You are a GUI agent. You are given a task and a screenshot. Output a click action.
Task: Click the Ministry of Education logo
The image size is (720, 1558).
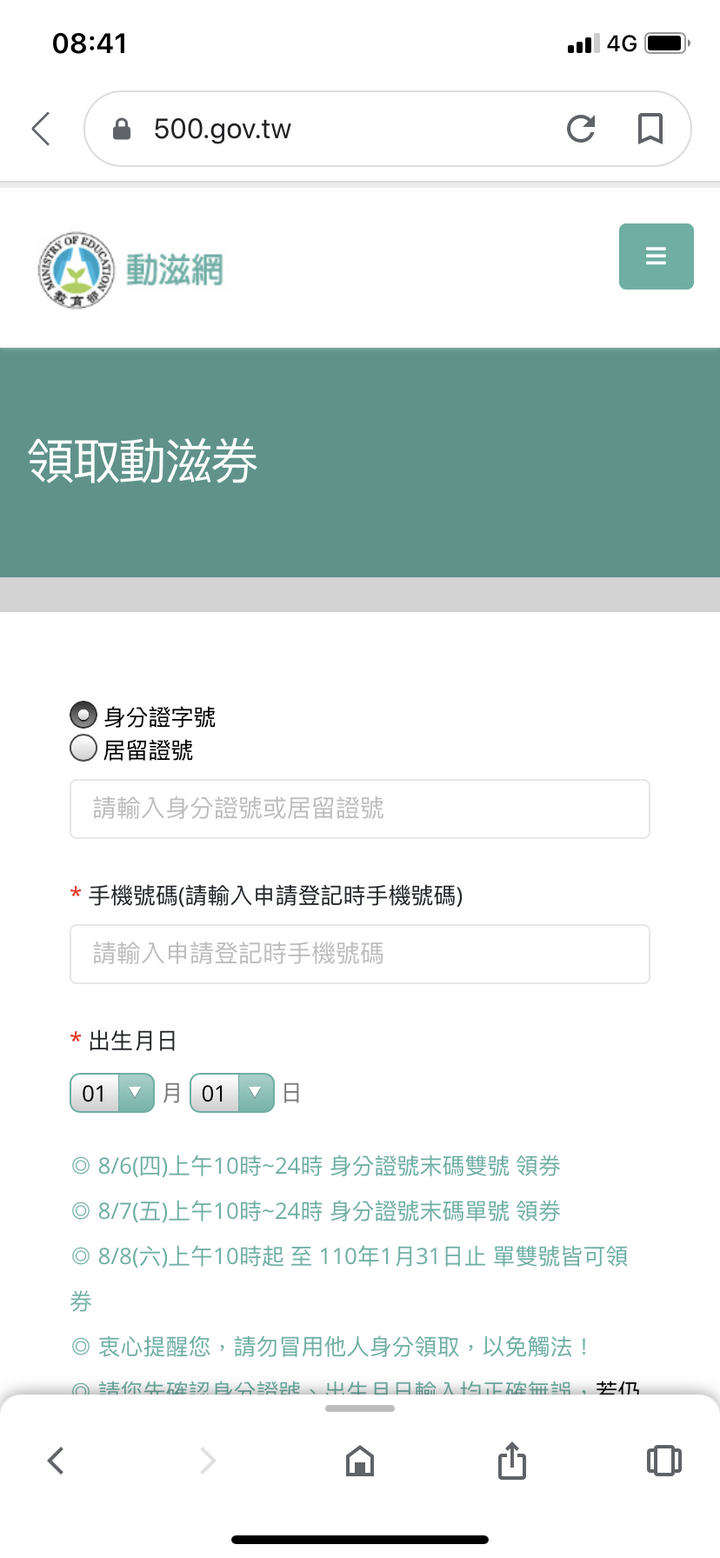(77, 270)
